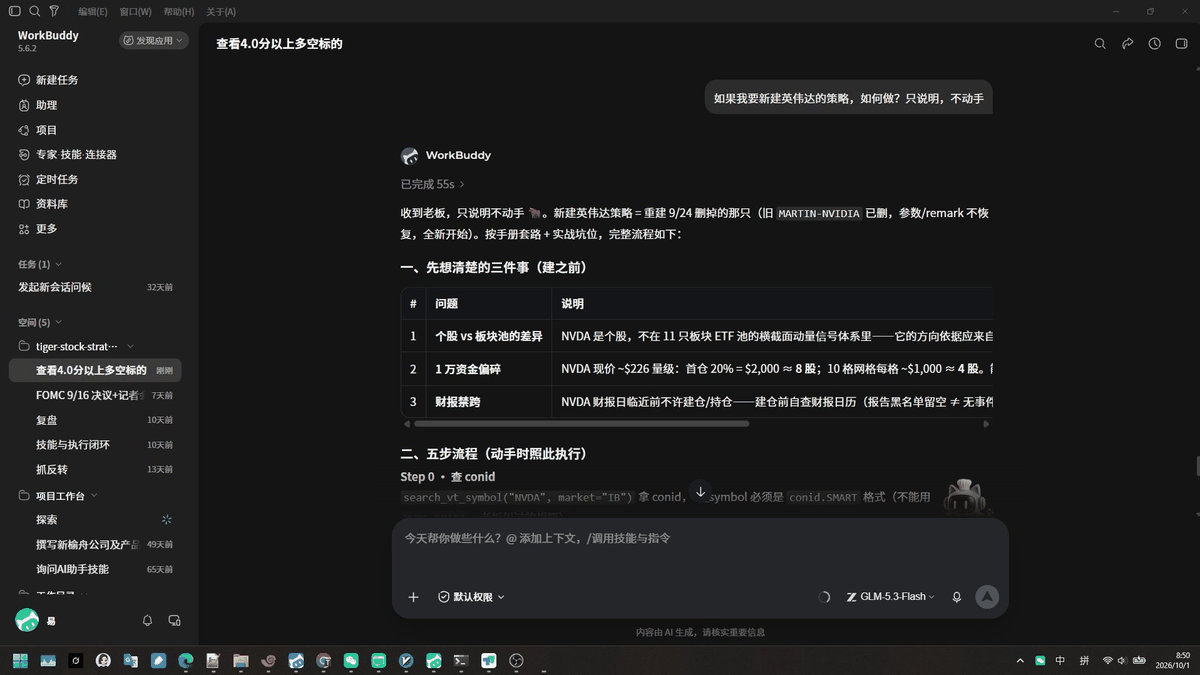The image size is (1200, 675).
Task: Click the table scroll right arrow
Action: coord(986,424)
